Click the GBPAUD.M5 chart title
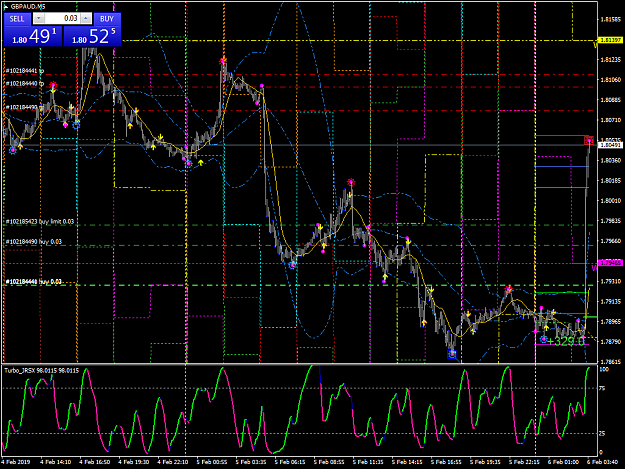The image size is (625, 469). point(28,7)
